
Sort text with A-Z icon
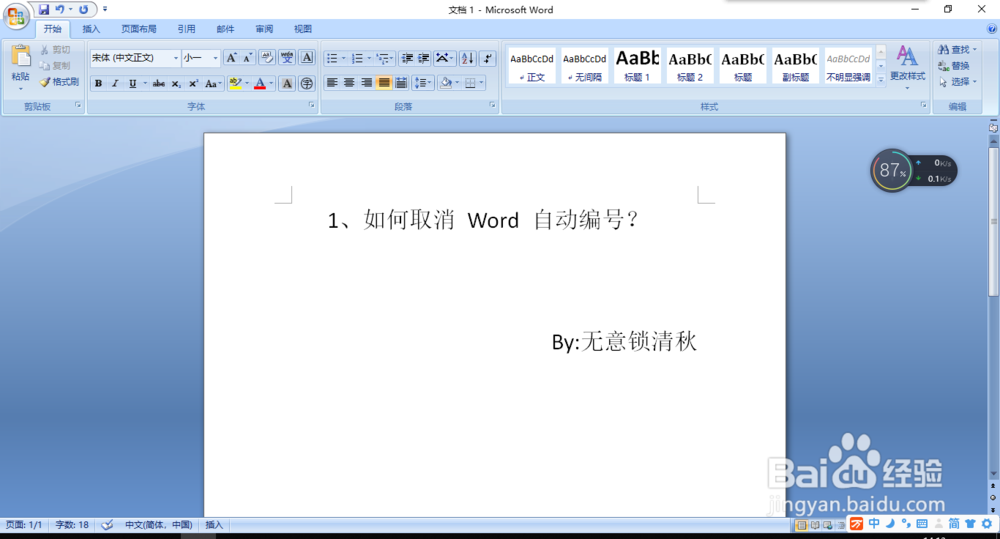point(467,59)
